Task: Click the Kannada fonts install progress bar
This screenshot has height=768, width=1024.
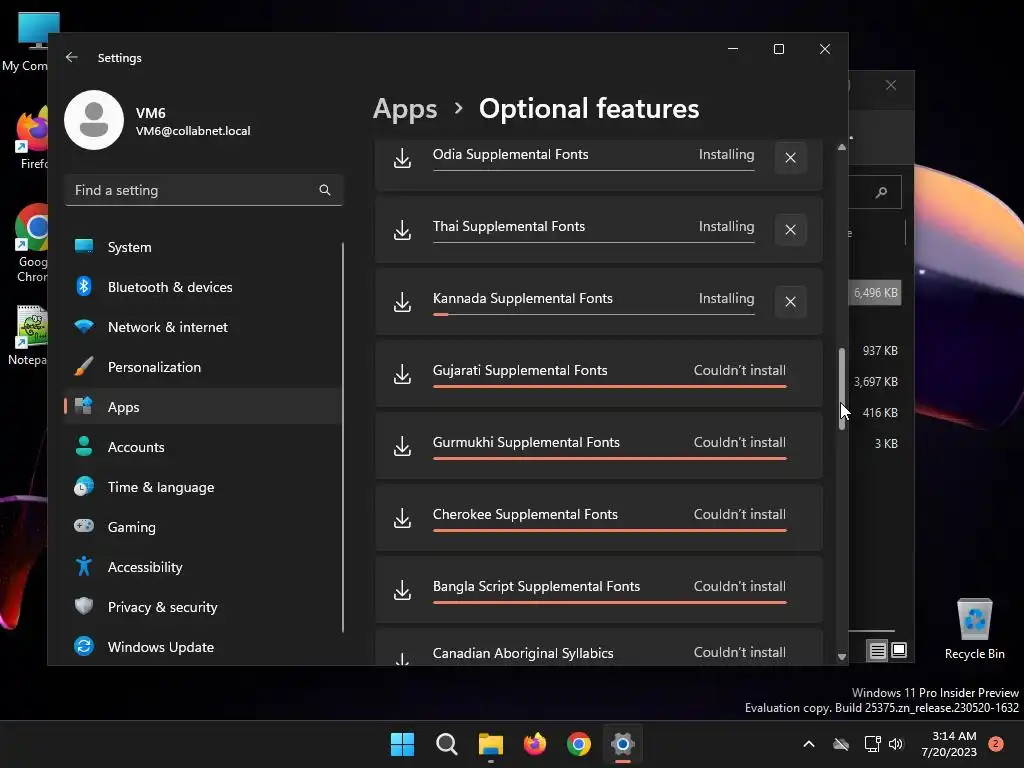Action: pyautogui.click(x=594, y=314)
